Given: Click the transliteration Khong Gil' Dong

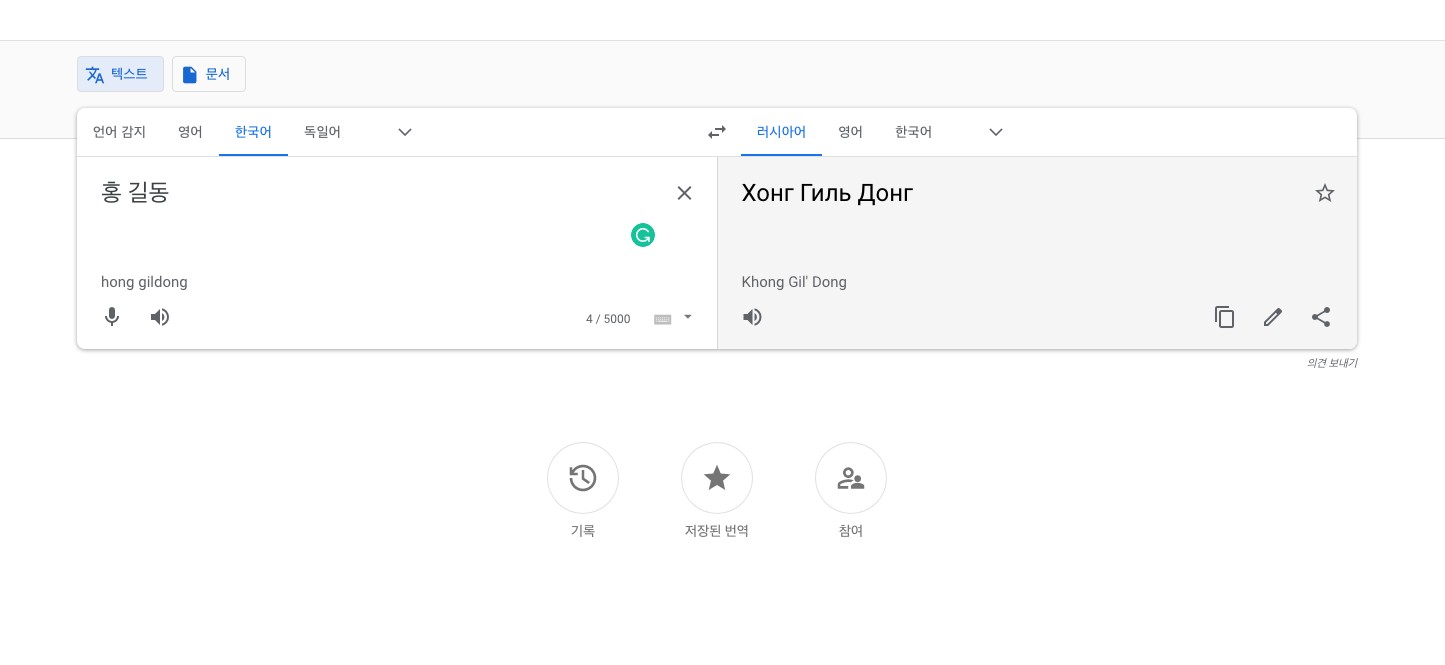Looking at the screenshot, I should 794,282.
